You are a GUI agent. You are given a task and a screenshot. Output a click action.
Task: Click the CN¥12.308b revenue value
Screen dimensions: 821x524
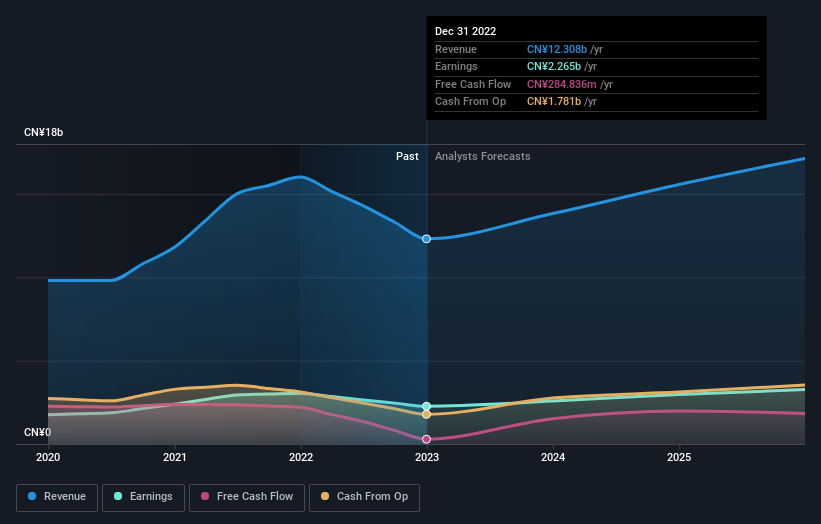click(x=557, y=49)
